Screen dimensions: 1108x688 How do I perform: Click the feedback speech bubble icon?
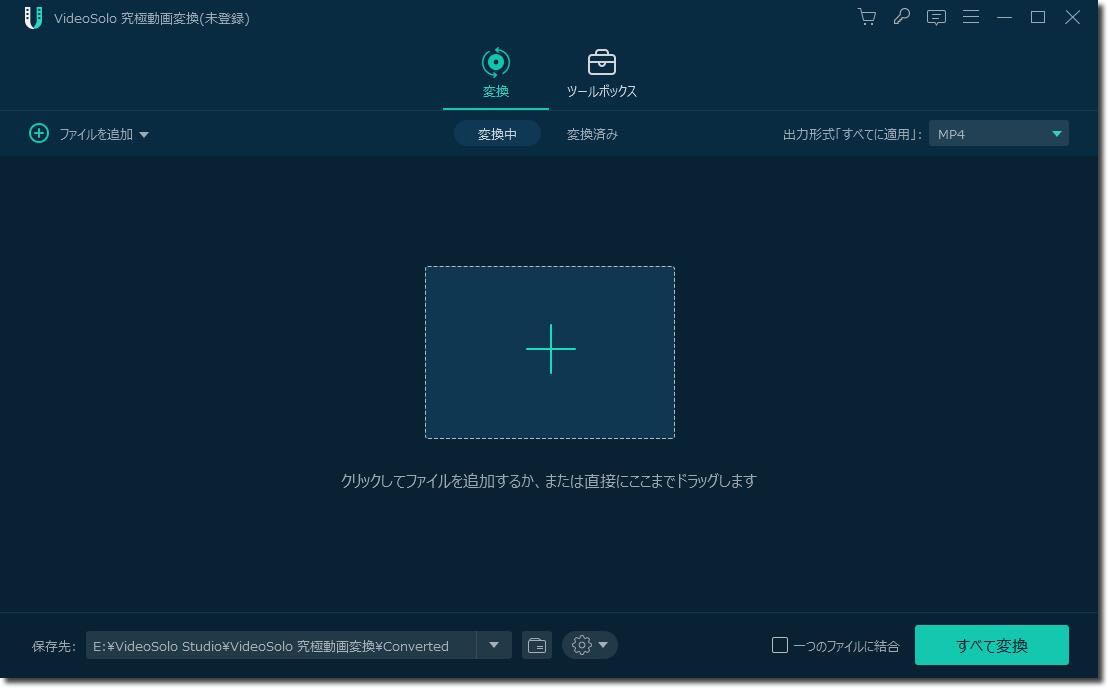(x=936, y=17)
